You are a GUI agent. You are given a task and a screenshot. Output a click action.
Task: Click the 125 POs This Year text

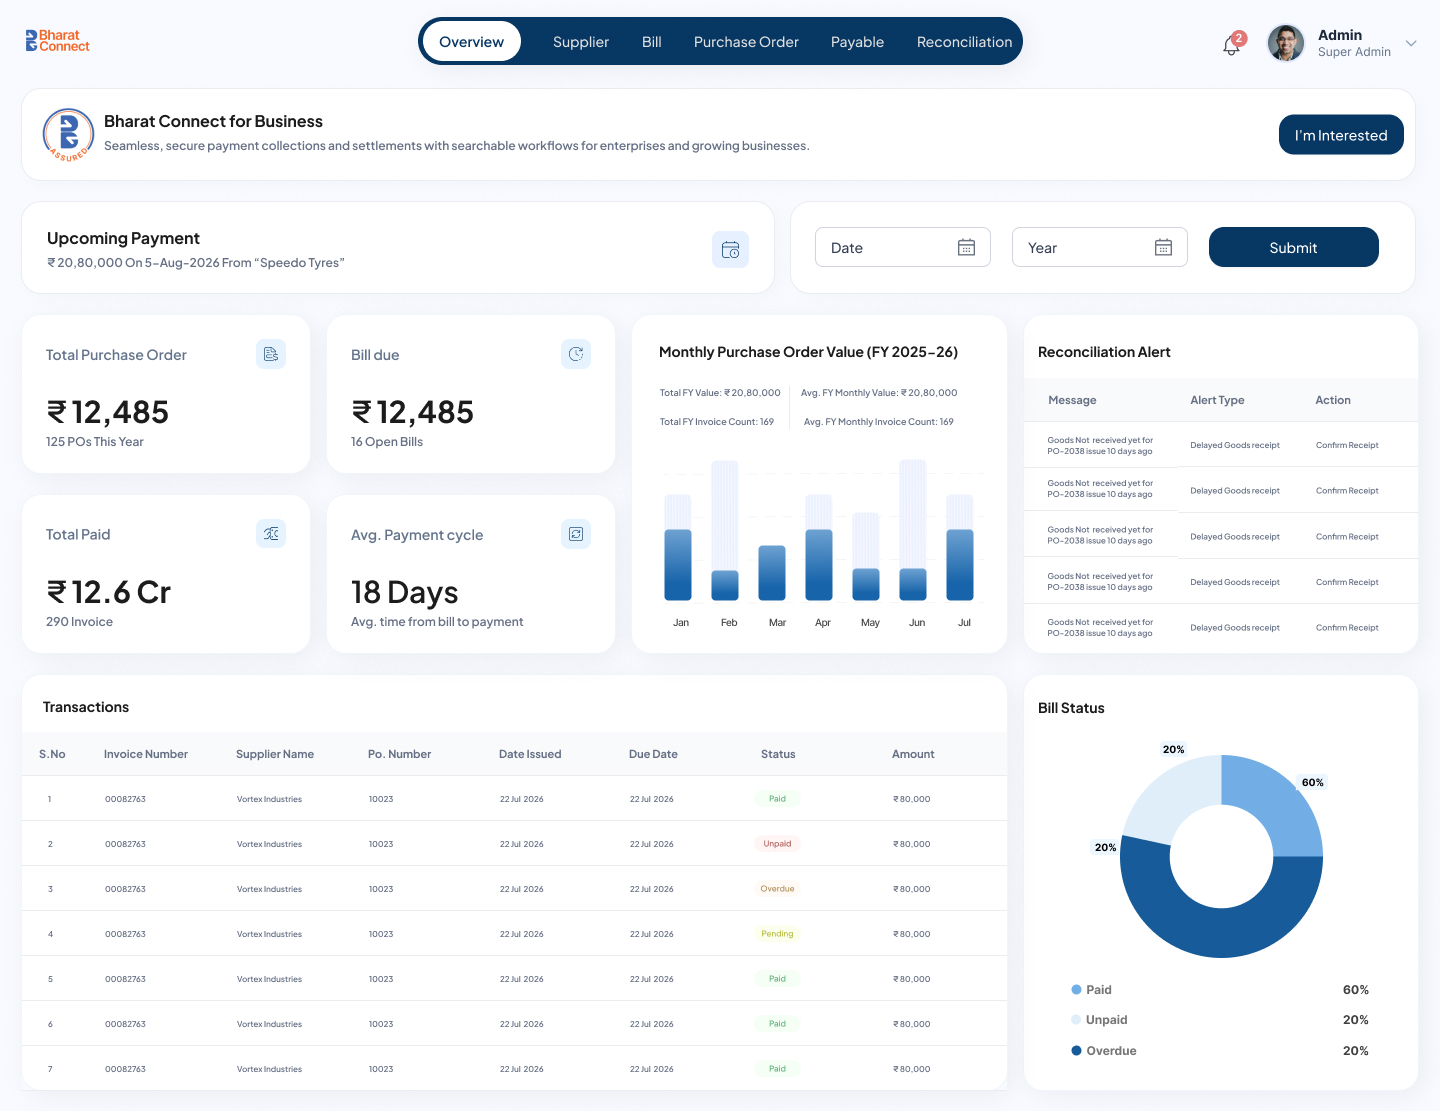point(95,442)
